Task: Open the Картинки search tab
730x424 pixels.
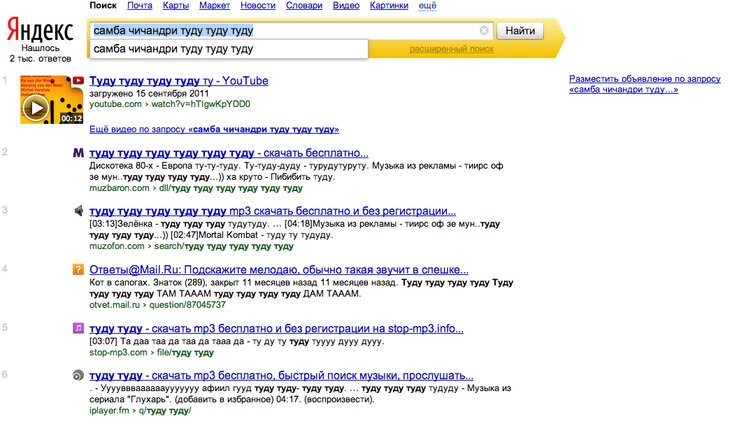Action: click(x=388, y=6)
